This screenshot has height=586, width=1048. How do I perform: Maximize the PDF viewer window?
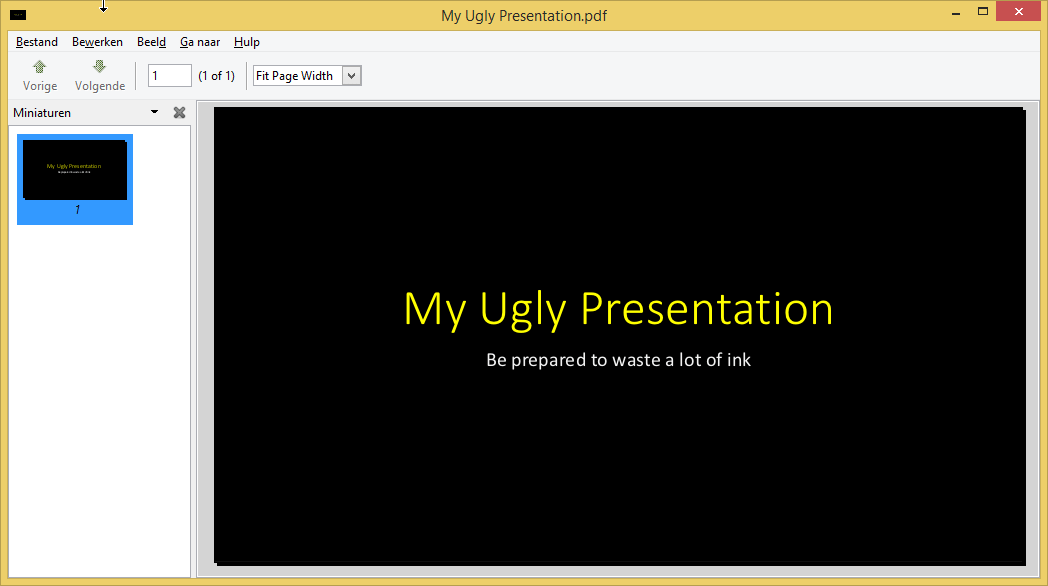(982, 10)
